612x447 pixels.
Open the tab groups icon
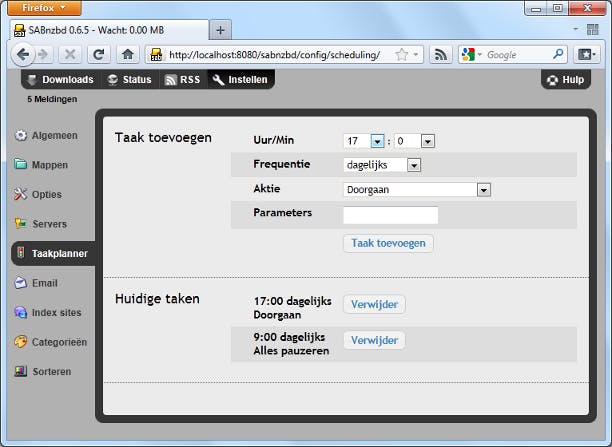click(x=592, y=30)
